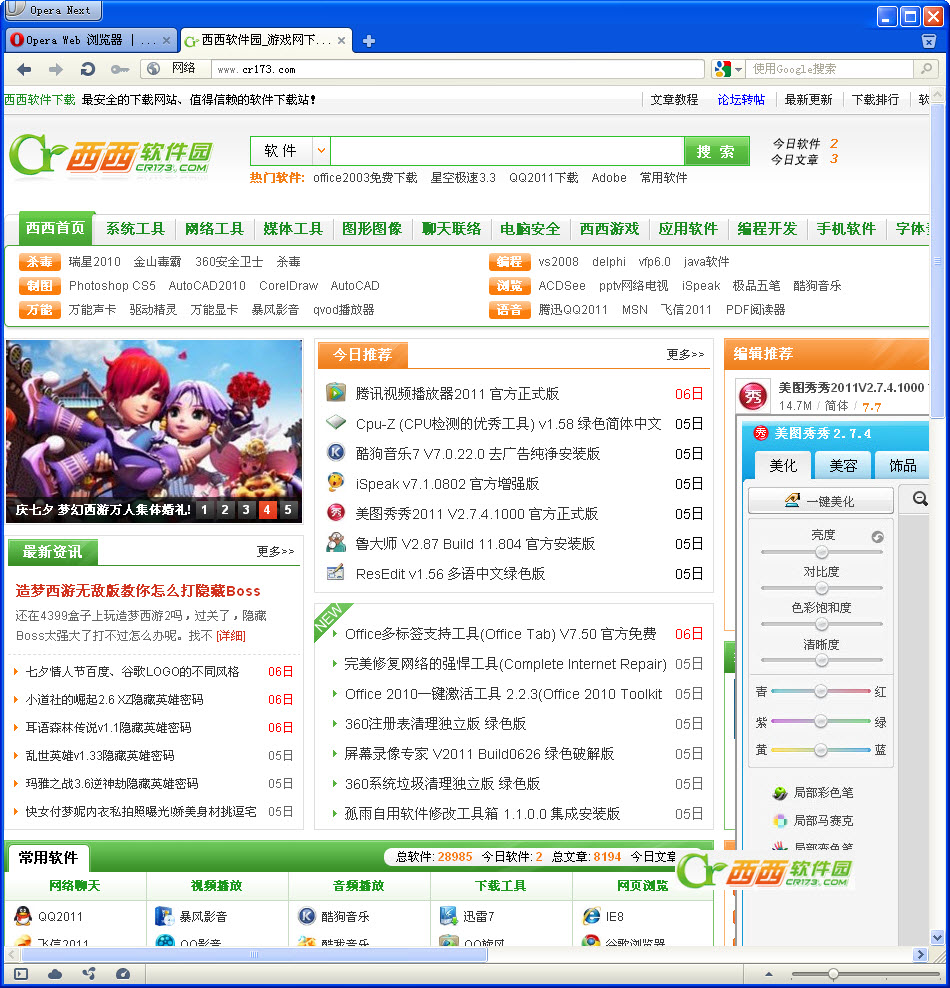Click the reset icon beside 亮度
This screenshot has width=950, height=988.
(878, 537)
